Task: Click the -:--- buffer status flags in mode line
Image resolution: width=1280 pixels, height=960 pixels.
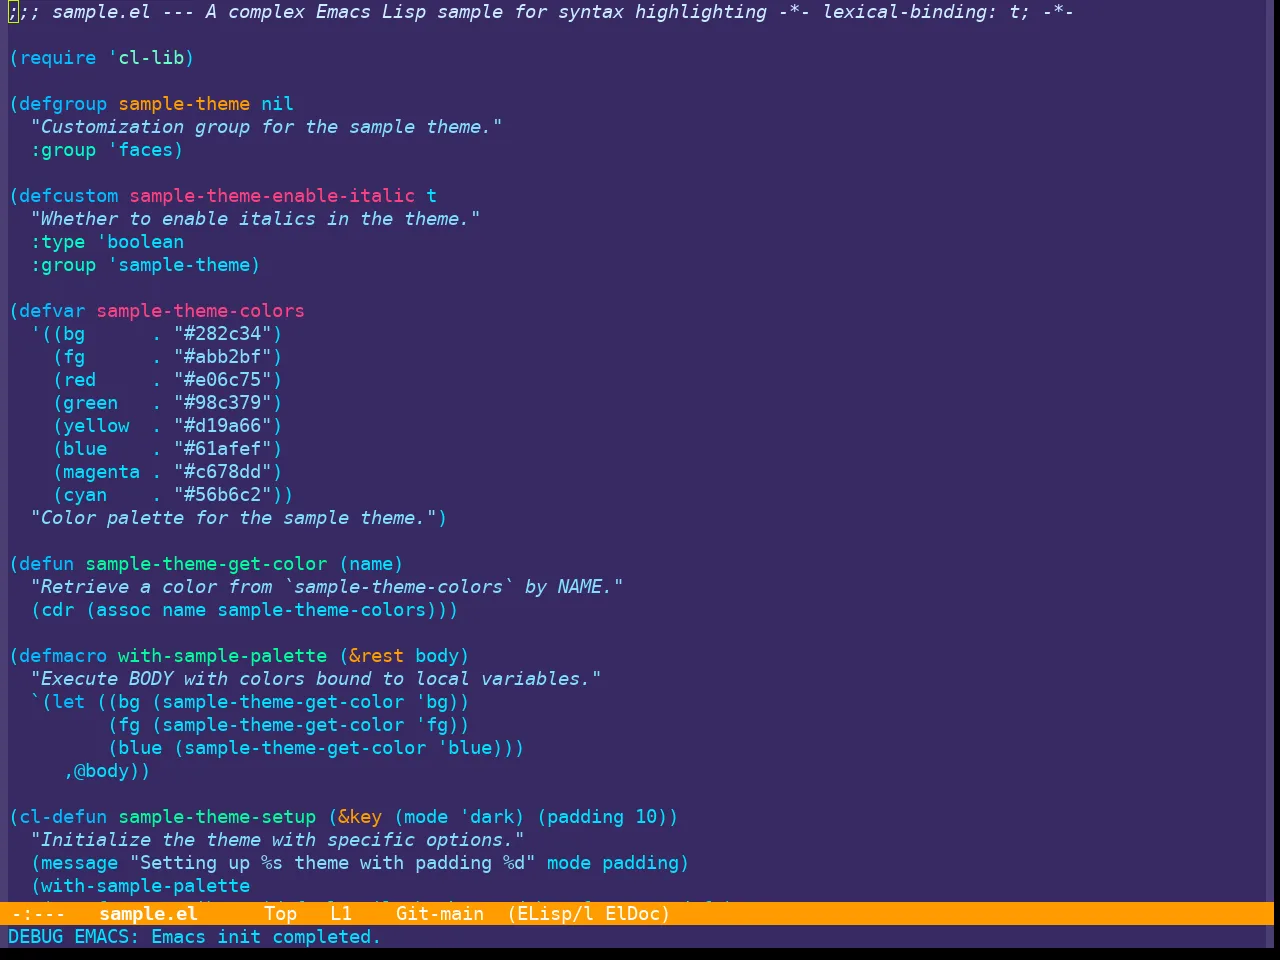Action: (x=38, y=913)
